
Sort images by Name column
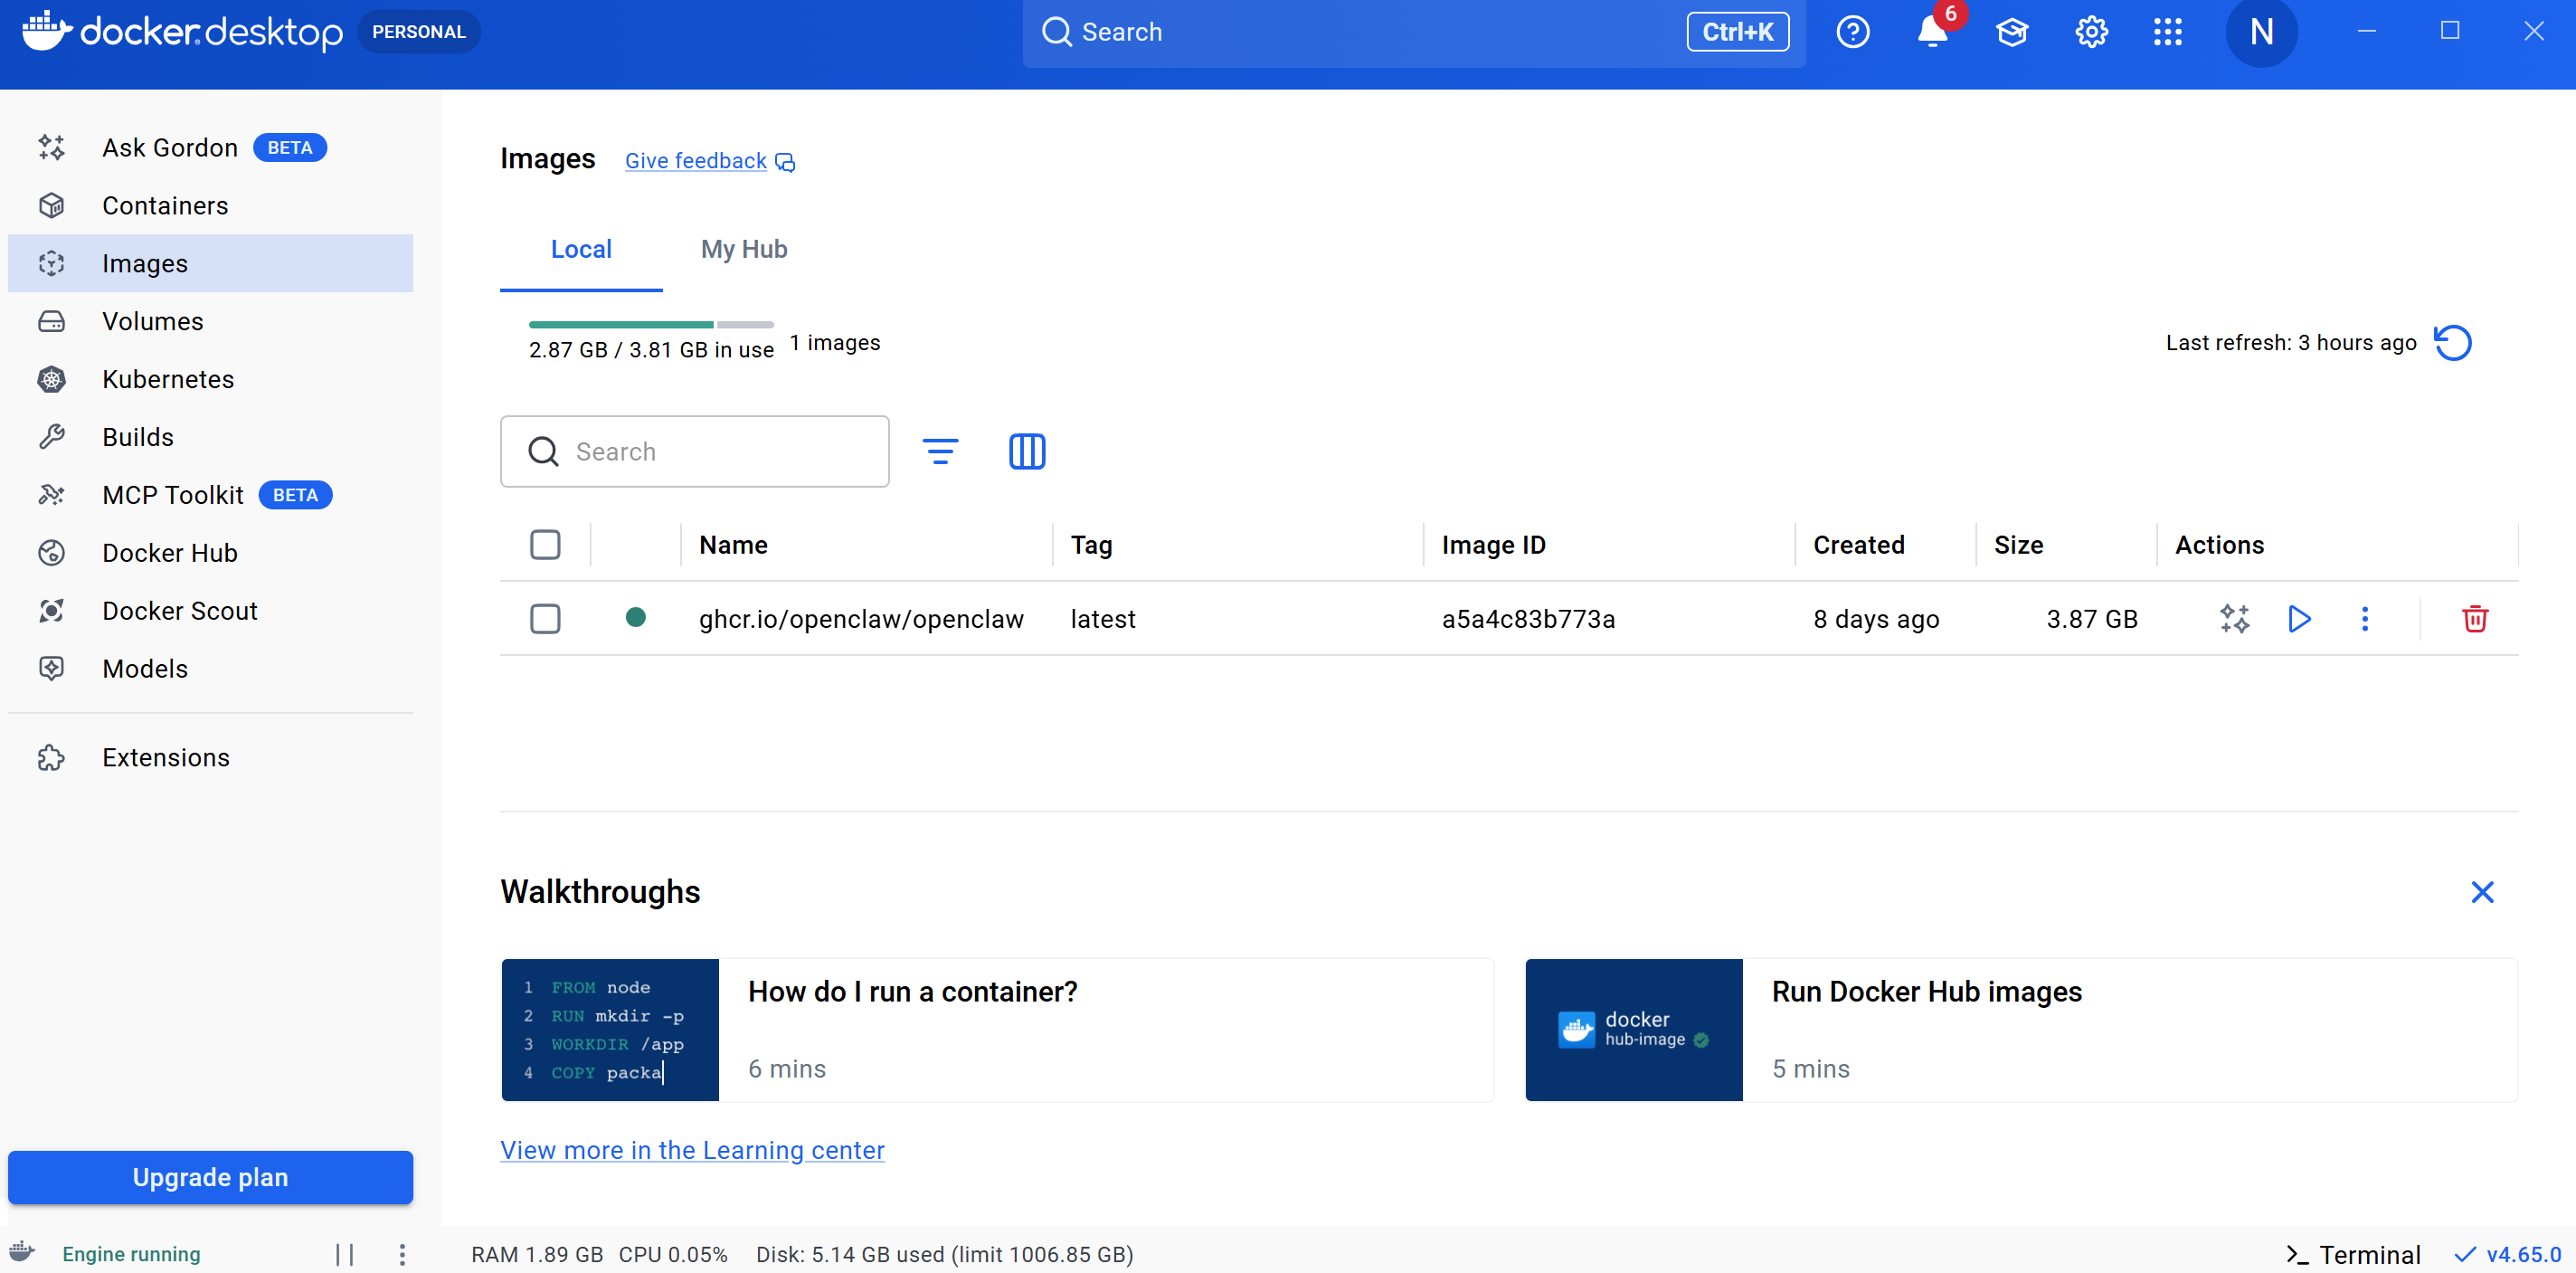pos(733,545)
